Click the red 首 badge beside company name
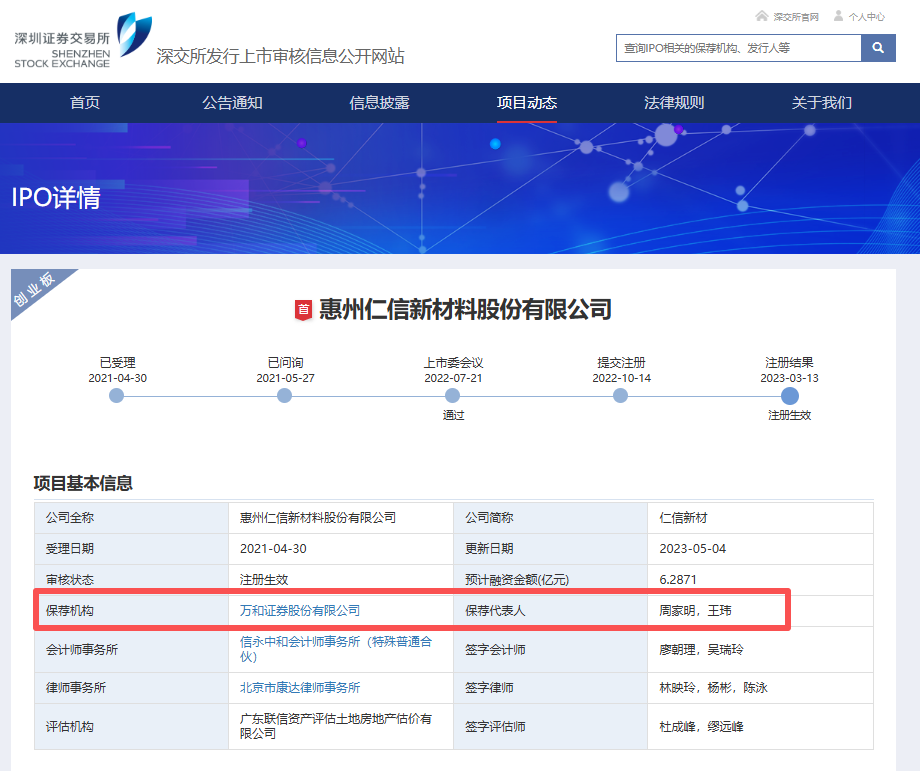 (303, 310)
